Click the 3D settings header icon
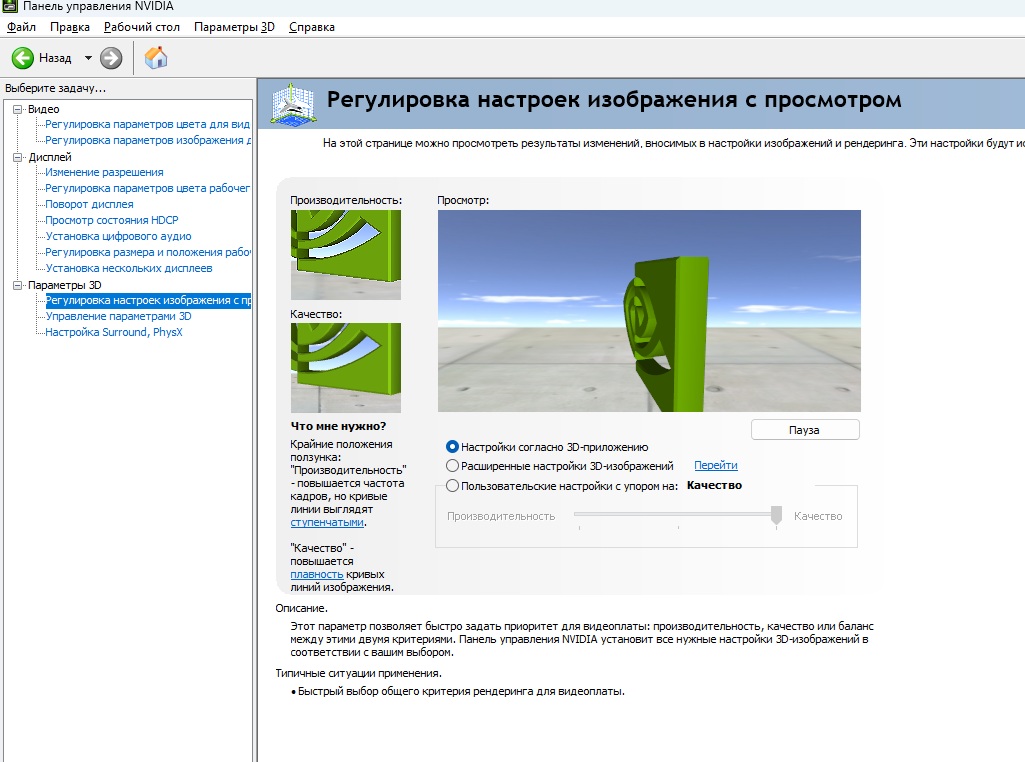 coord(294,103)
